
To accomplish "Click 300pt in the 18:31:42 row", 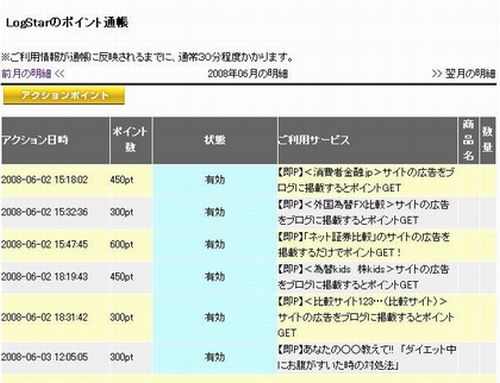I will [x=122, y=317].
